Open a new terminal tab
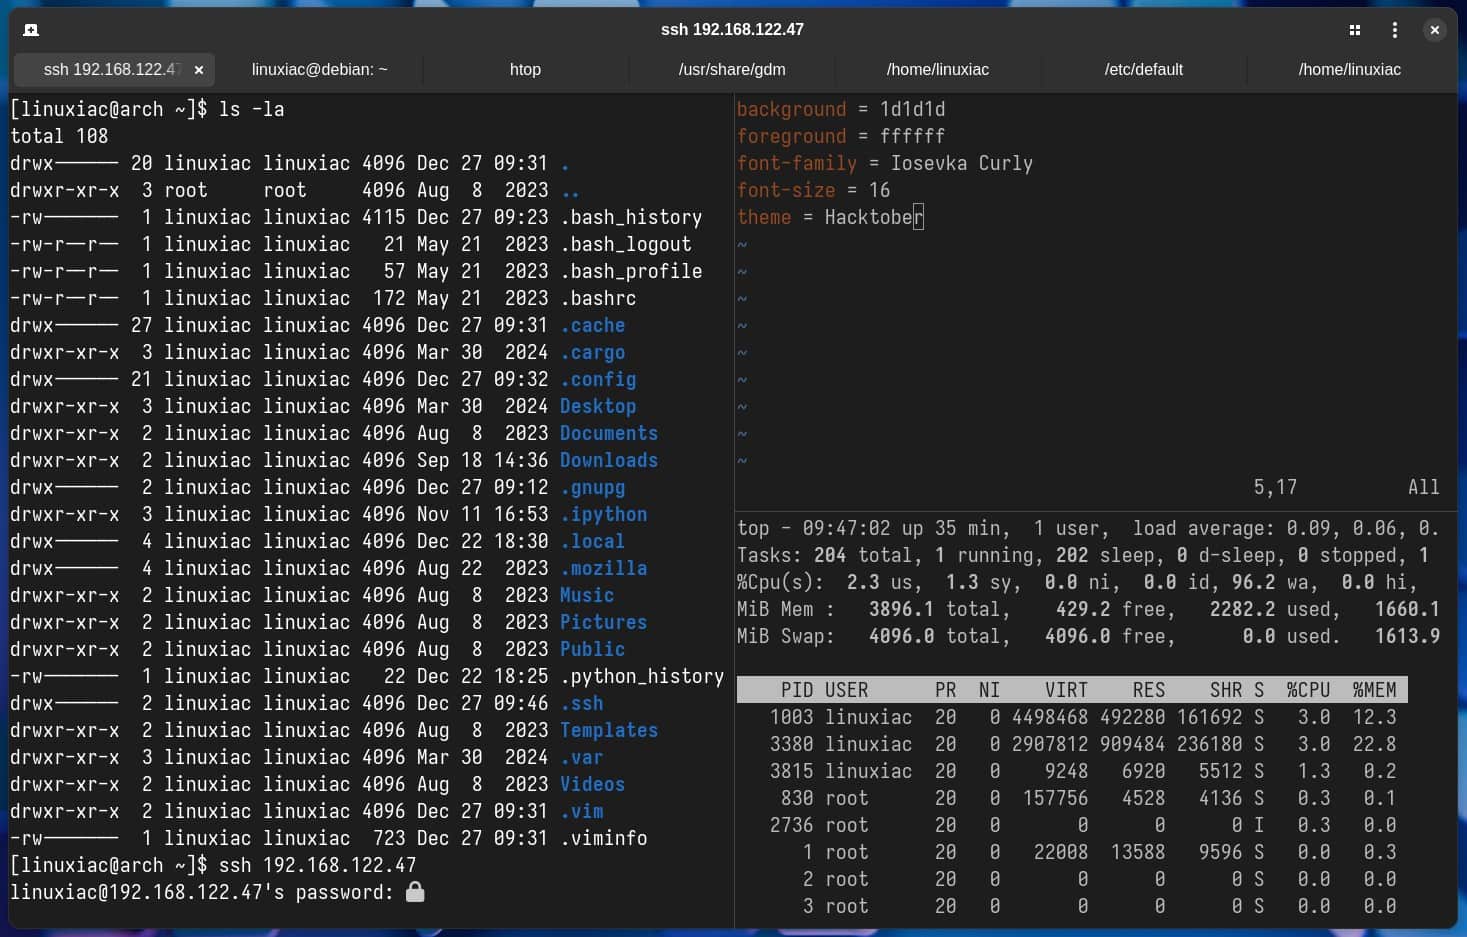This screenshot has width=1467, height=937. coord(31,30)
